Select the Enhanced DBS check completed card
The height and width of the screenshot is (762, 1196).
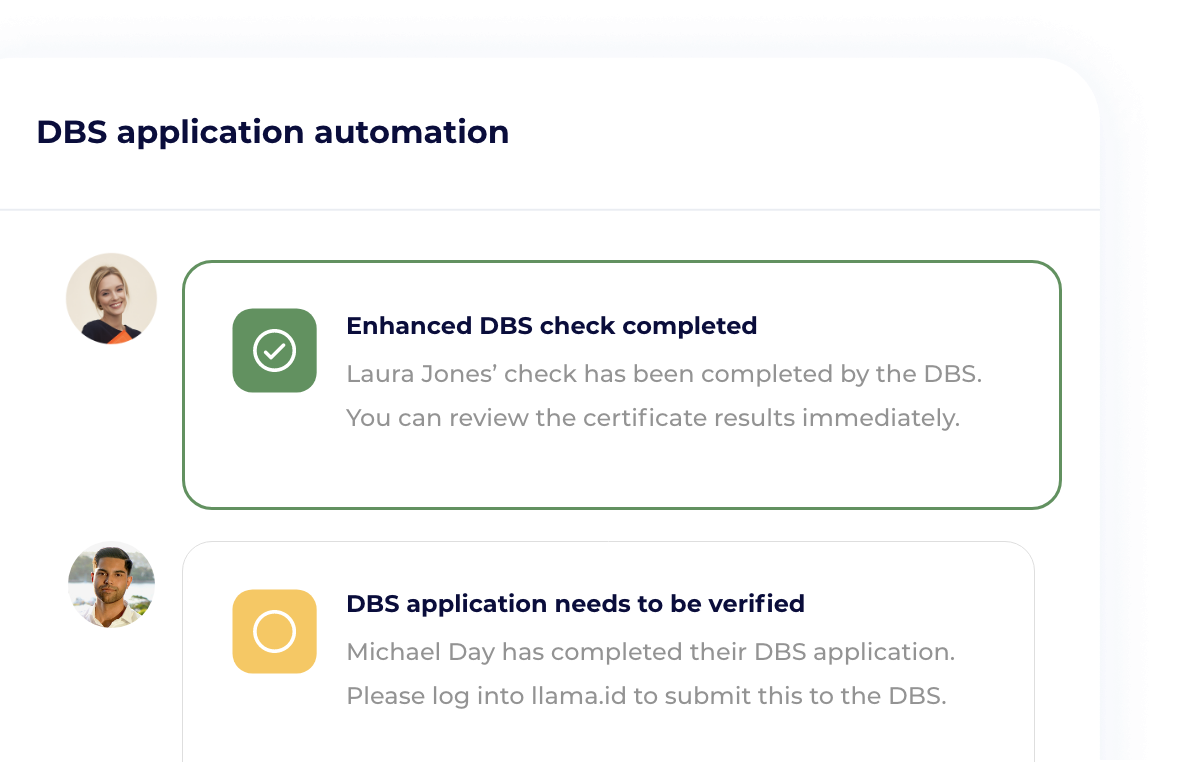click(622, 385)
